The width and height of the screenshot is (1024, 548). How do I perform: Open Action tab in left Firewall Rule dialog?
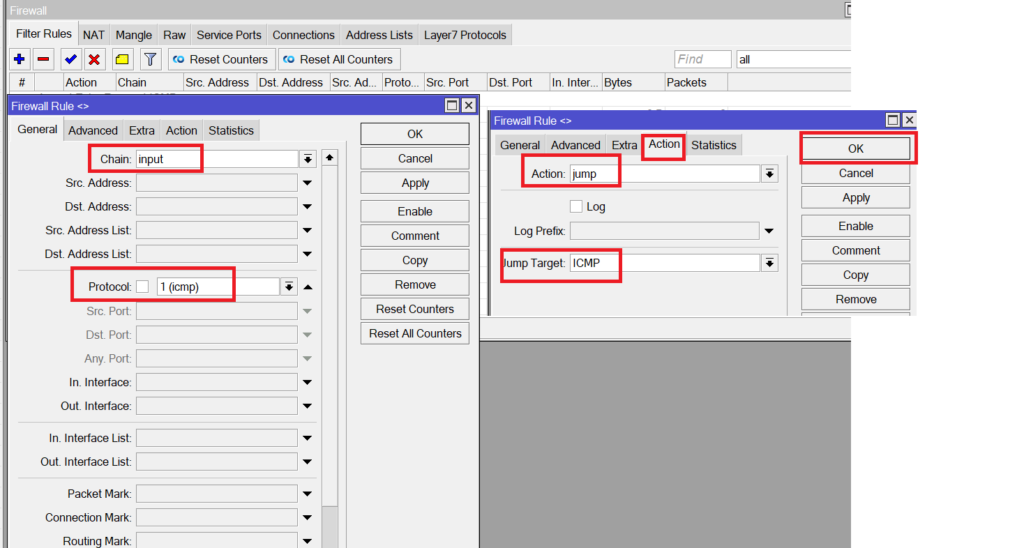pos(182,131)
